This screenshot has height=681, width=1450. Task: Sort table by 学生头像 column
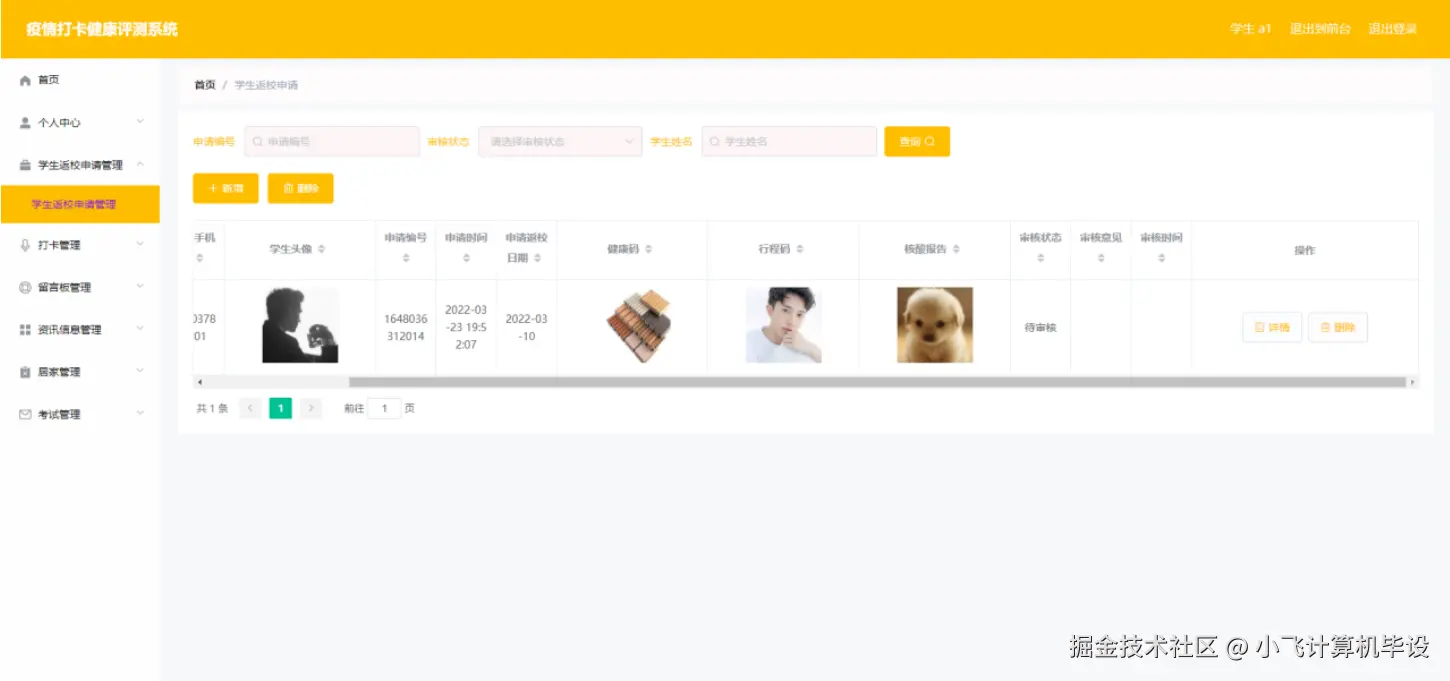point(321,249)
